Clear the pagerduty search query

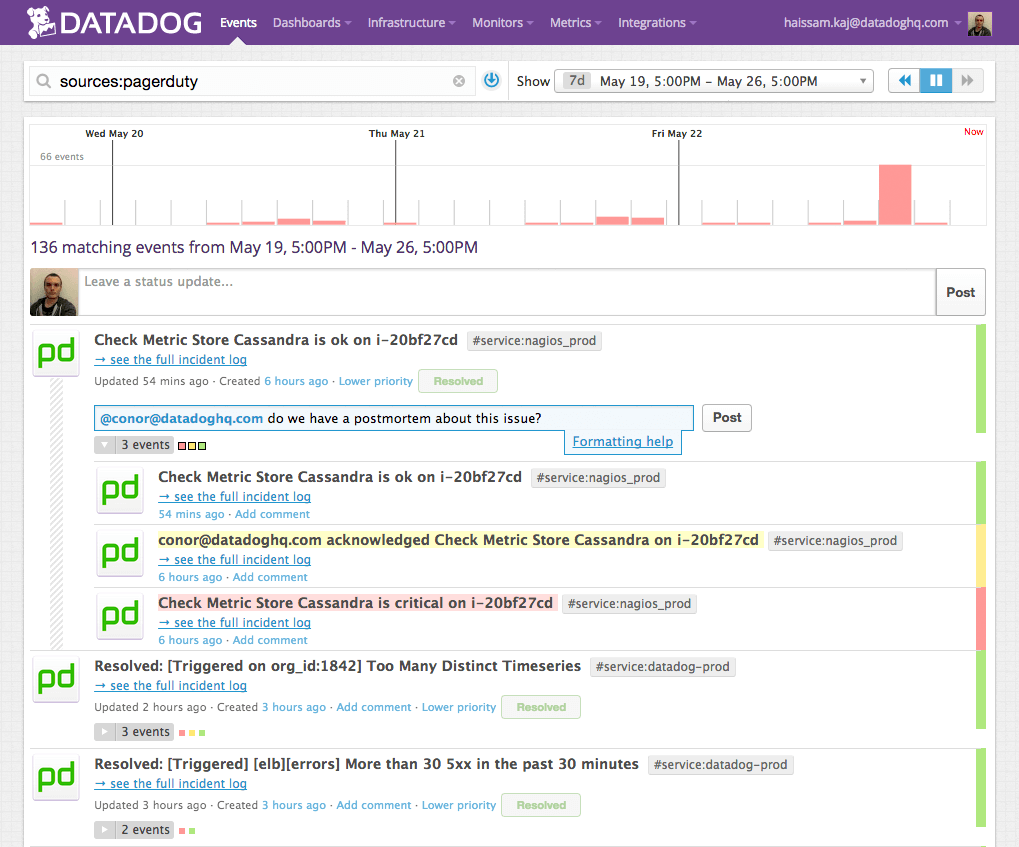[458, 80]
